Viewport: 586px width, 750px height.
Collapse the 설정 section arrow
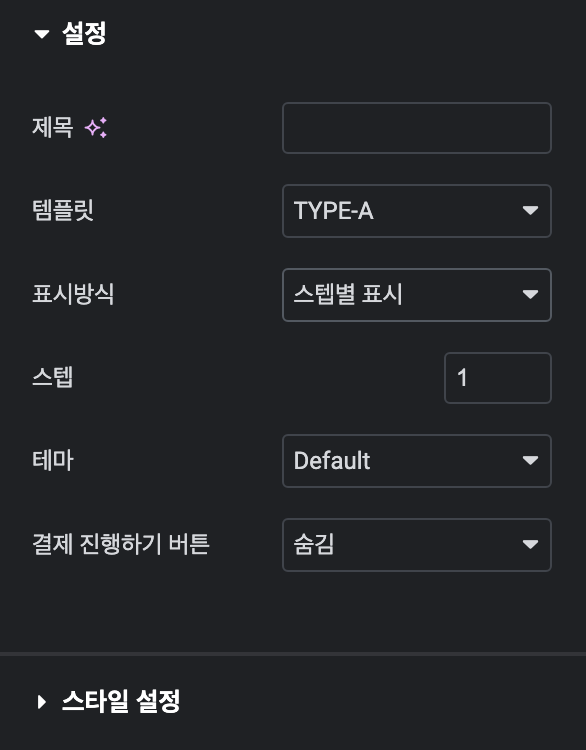coord(42,34)
